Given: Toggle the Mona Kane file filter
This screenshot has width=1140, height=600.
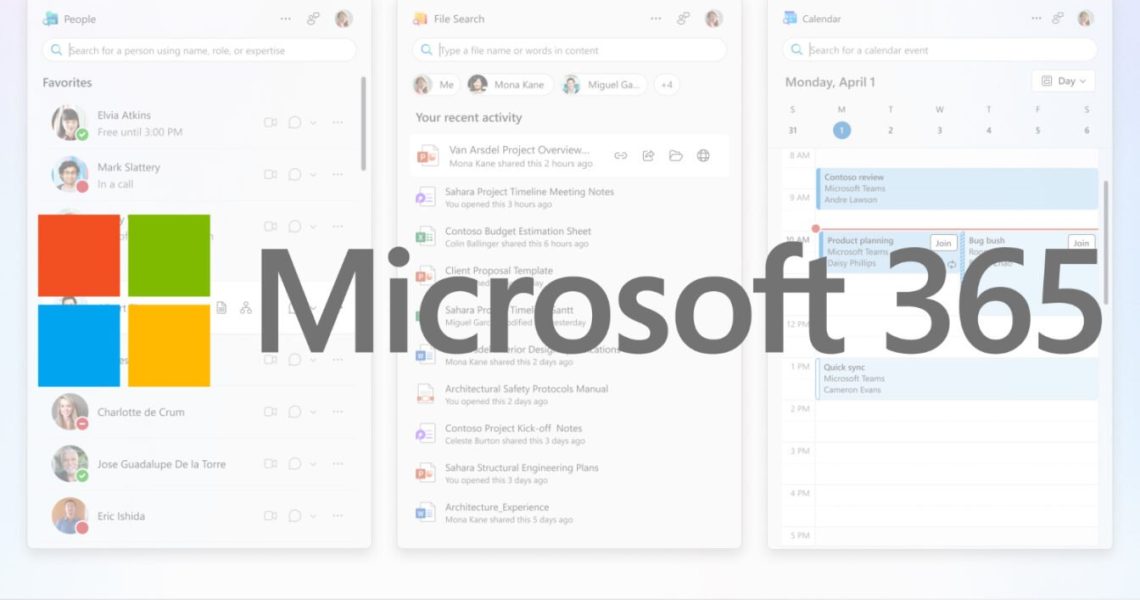Looking at the screenshot, I should pos(508,85).
